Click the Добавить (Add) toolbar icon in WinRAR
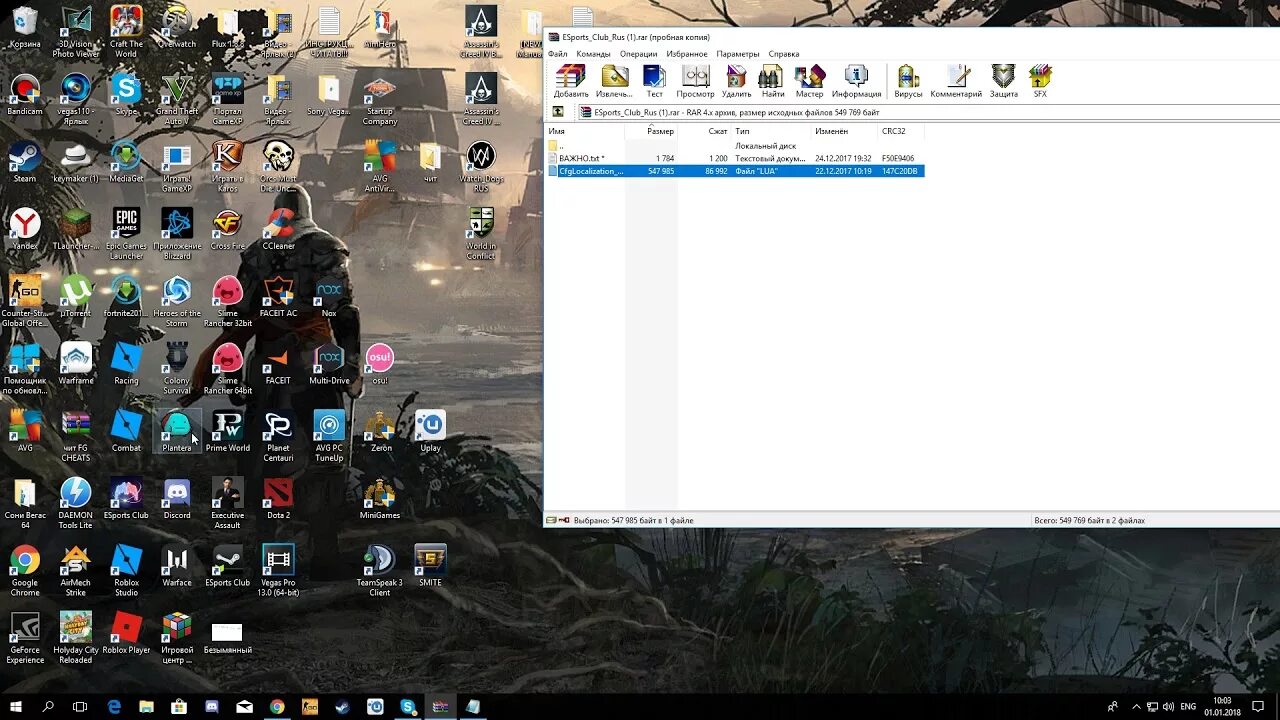The image size is (1280, 720). [570, 81]
